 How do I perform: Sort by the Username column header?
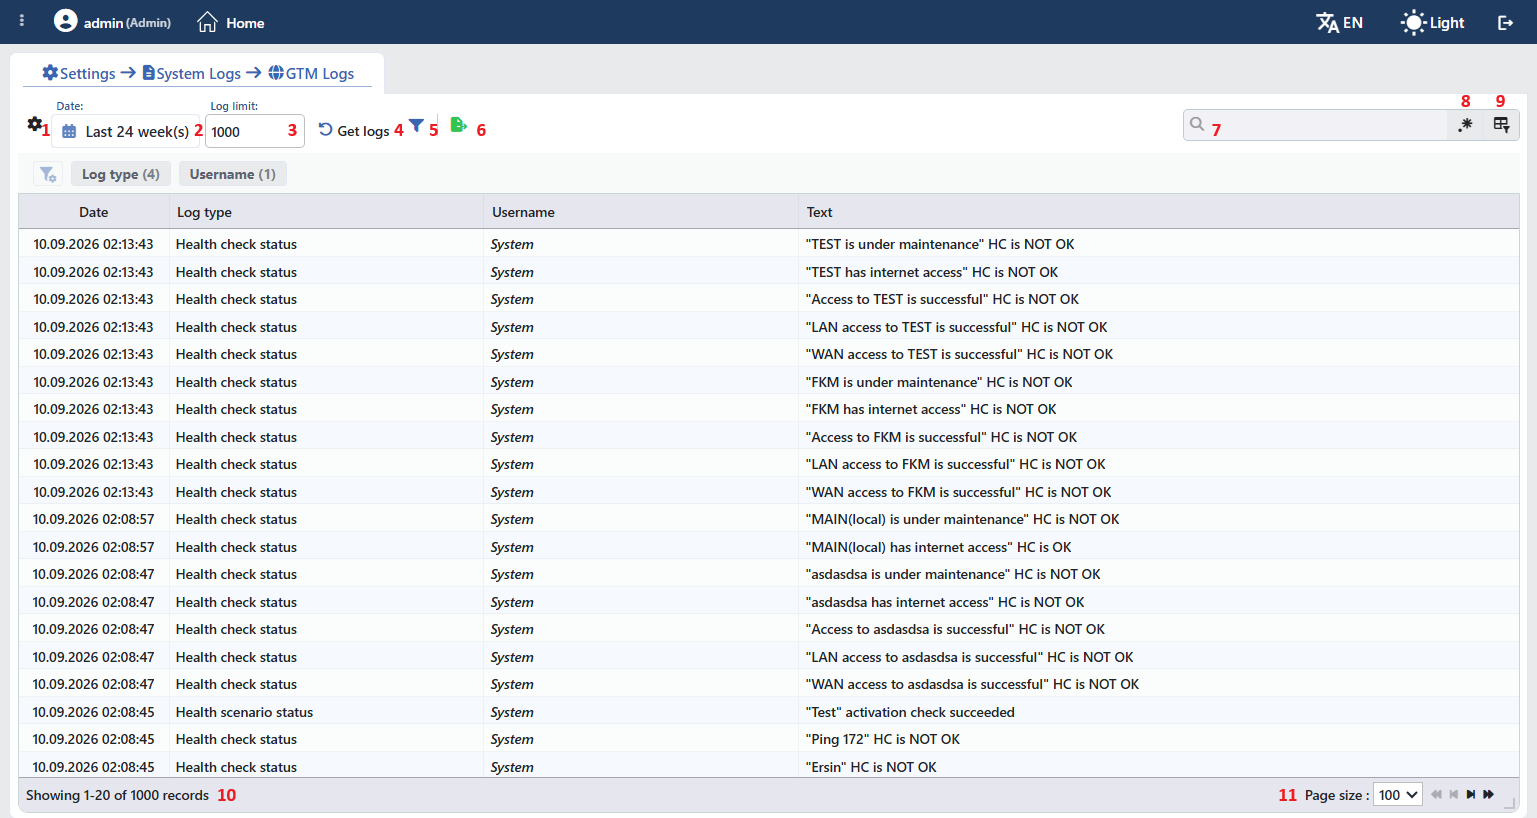point(642,212)
